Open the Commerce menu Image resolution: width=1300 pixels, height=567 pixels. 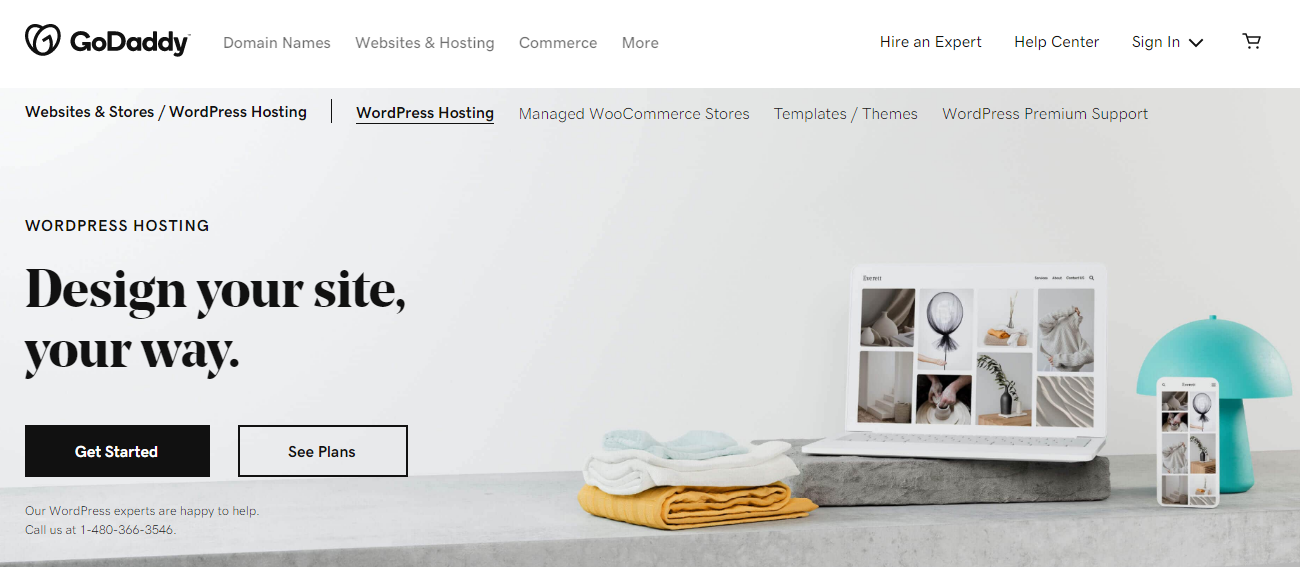(x=558, y=43)
